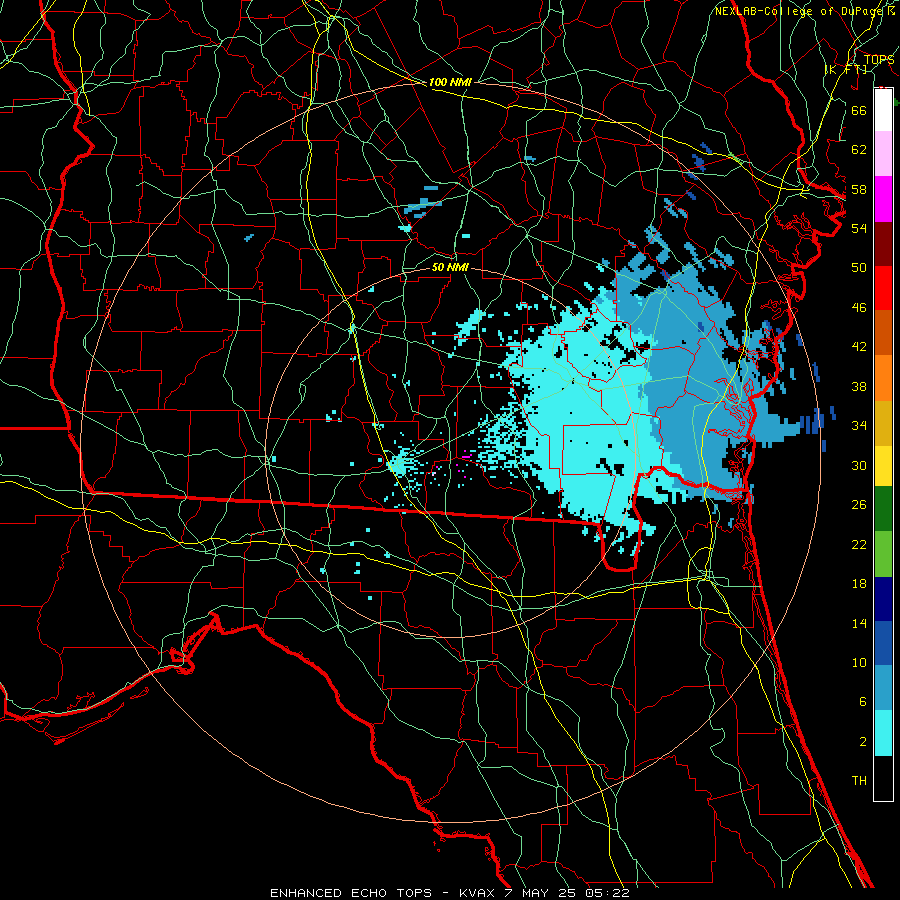
Task: Select the "46" legend value
Action: tap(859, 308)
